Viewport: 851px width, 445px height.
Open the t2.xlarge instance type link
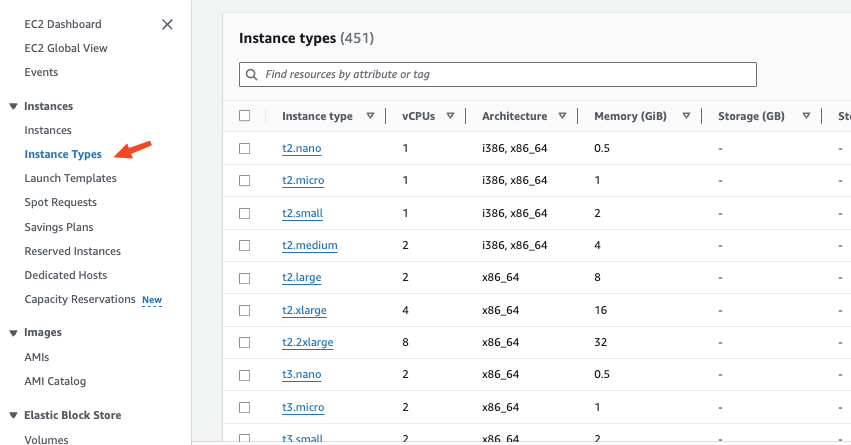coord(304,310)
